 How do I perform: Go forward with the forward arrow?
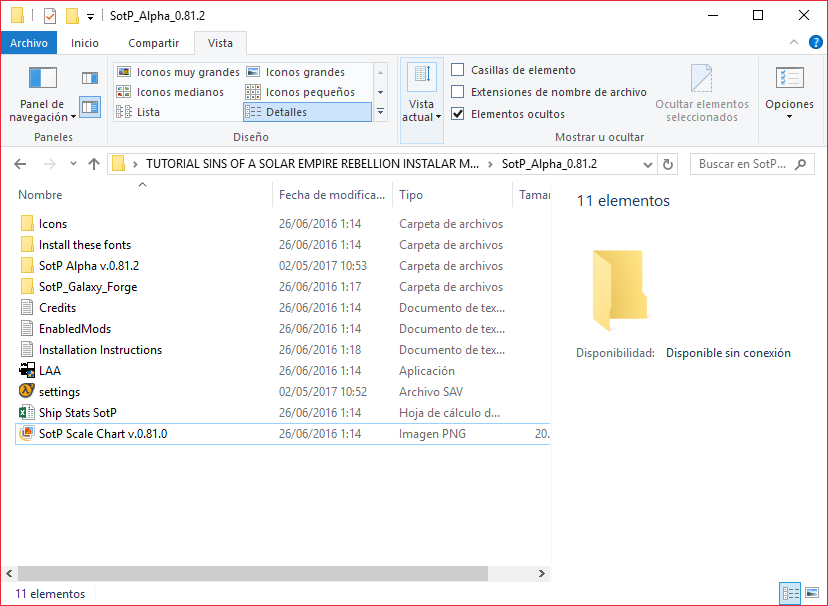(50, 164)
